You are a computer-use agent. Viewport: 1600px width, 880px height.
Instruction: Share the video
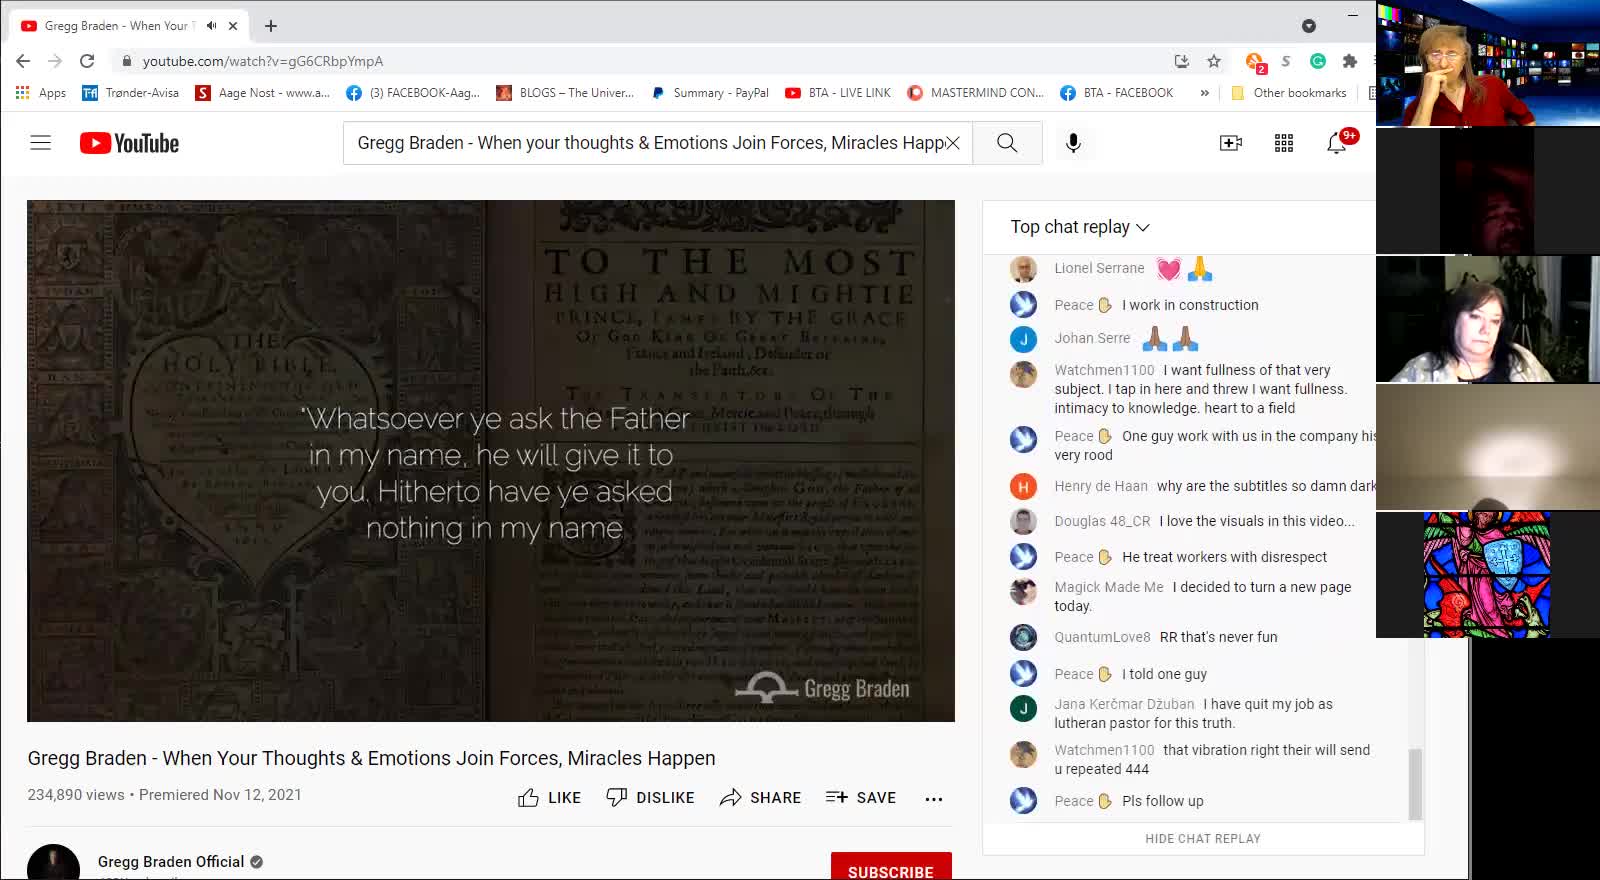pyautogui.click(x=760, y=797)
